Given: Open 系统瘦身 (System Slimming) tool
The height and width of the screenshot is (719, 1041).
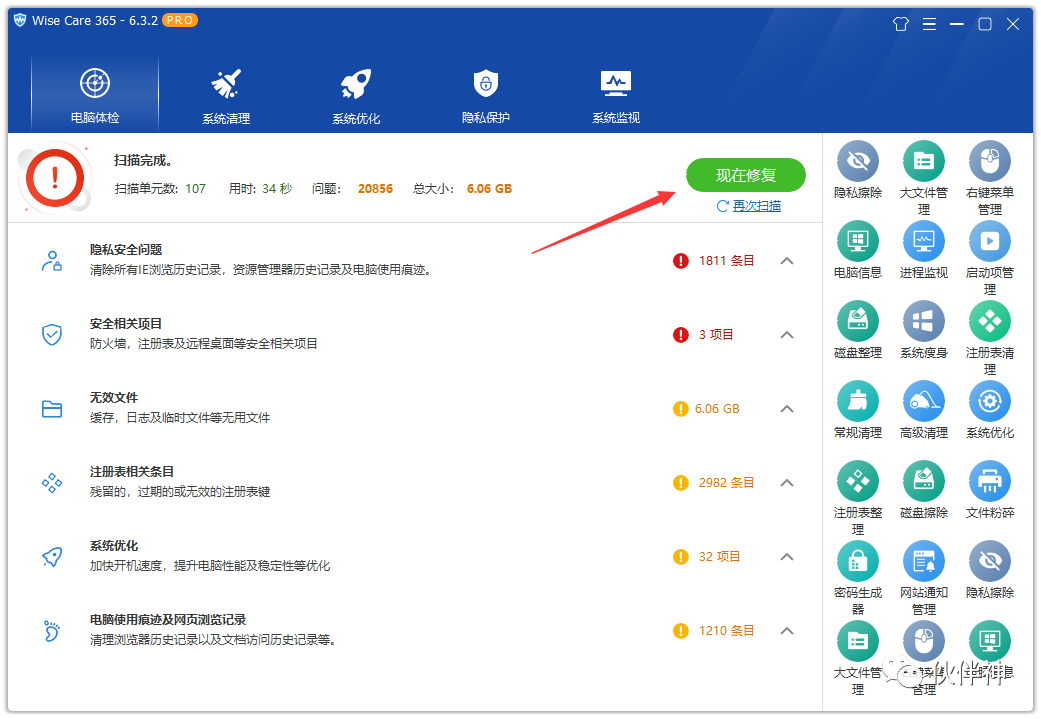Looking at the screenshot, I should (x=923, y=321).
